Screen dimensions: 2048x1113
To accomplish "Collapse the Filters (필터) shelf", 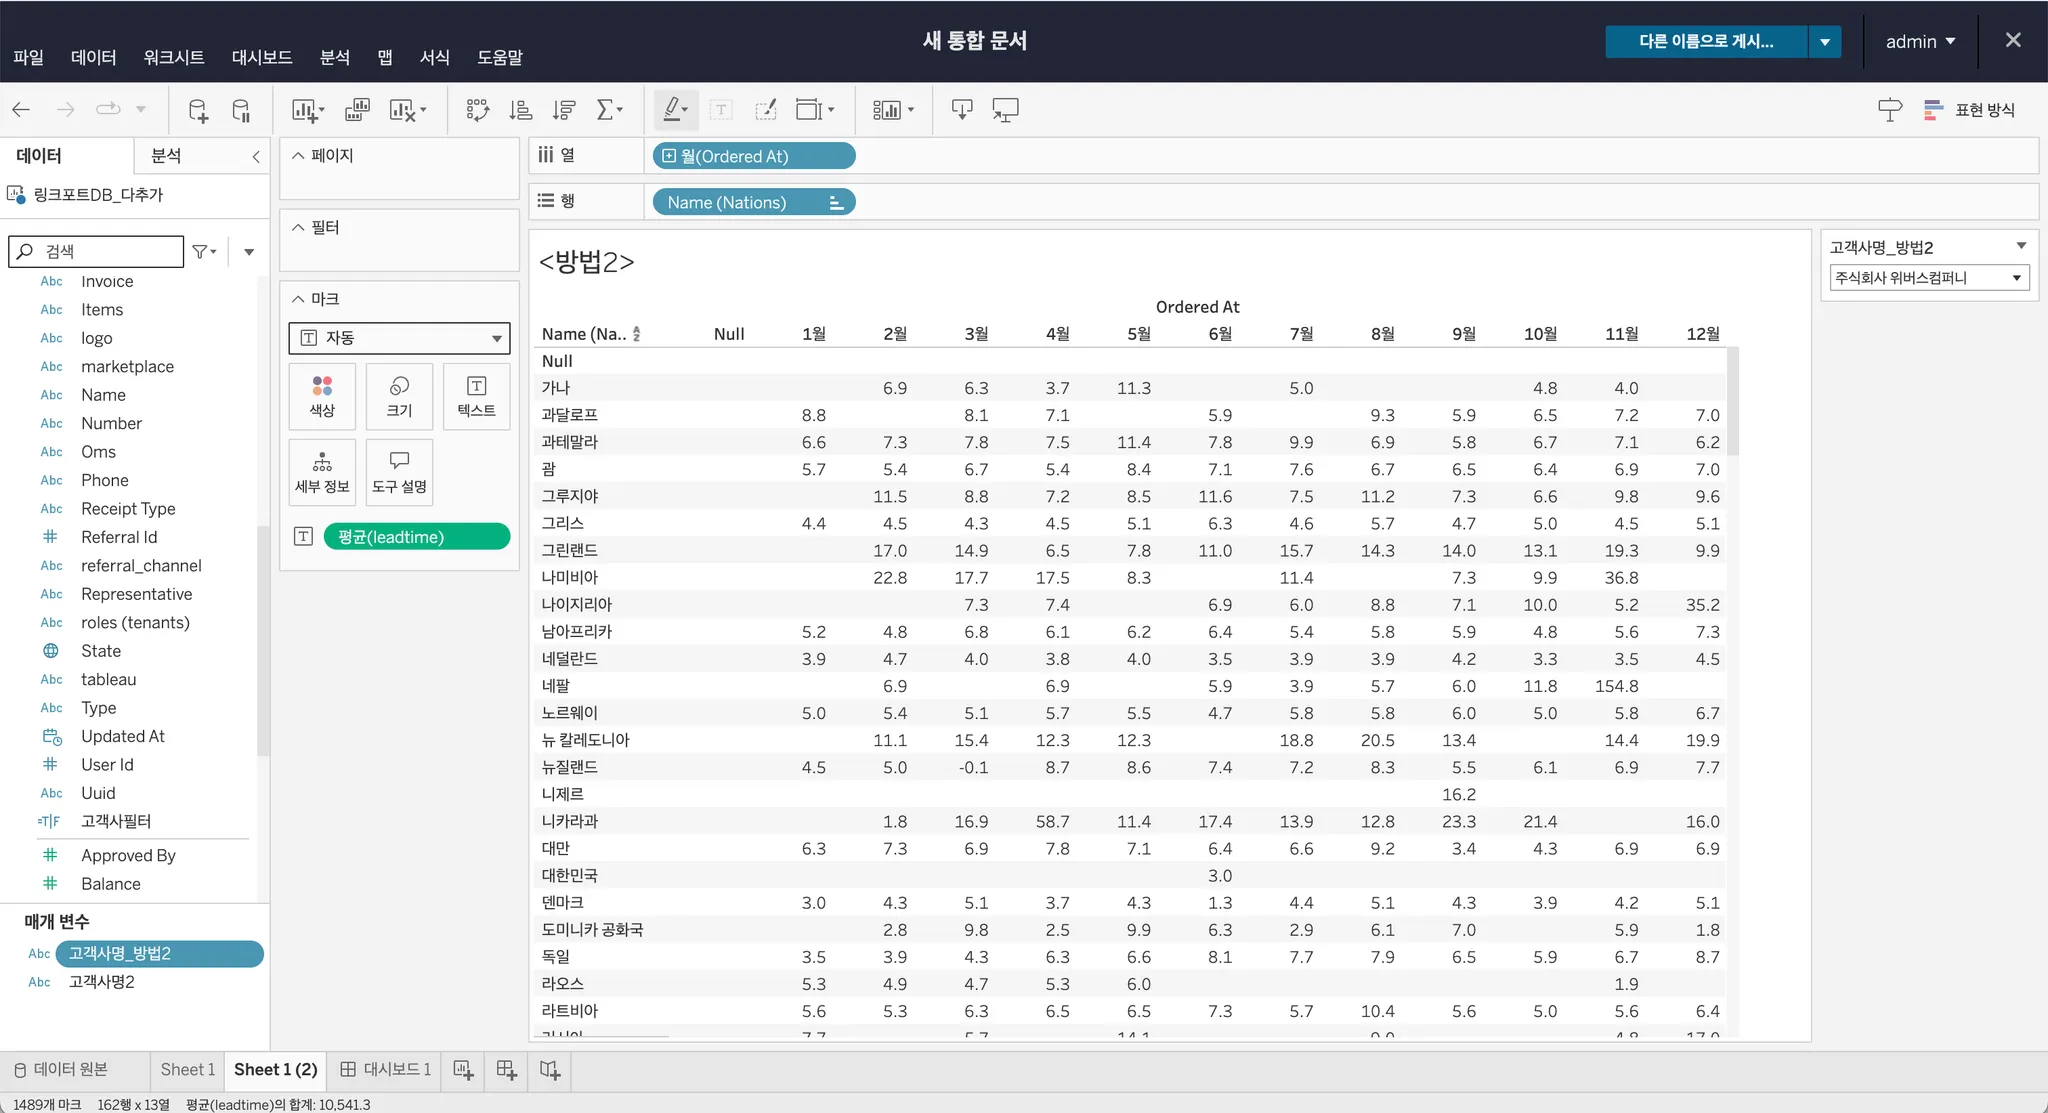I will [x=298, y=228].
